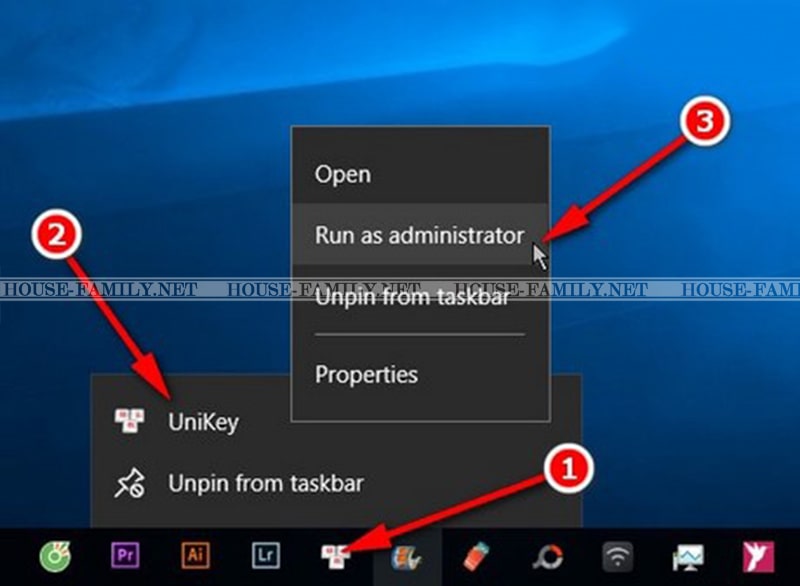The width and height of the screenshot is (800, 586).
Task: Click the UniKey keyboard icon in jump list
Action: tap(129, 421)
